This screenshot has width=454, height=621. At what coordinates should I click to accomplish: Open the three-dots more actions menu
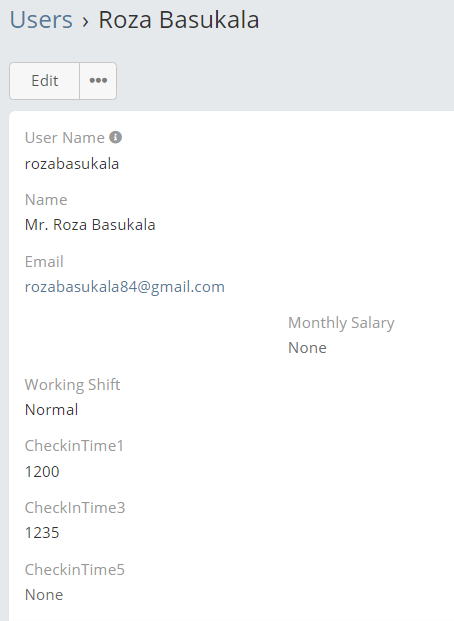(x=98, y=81)
